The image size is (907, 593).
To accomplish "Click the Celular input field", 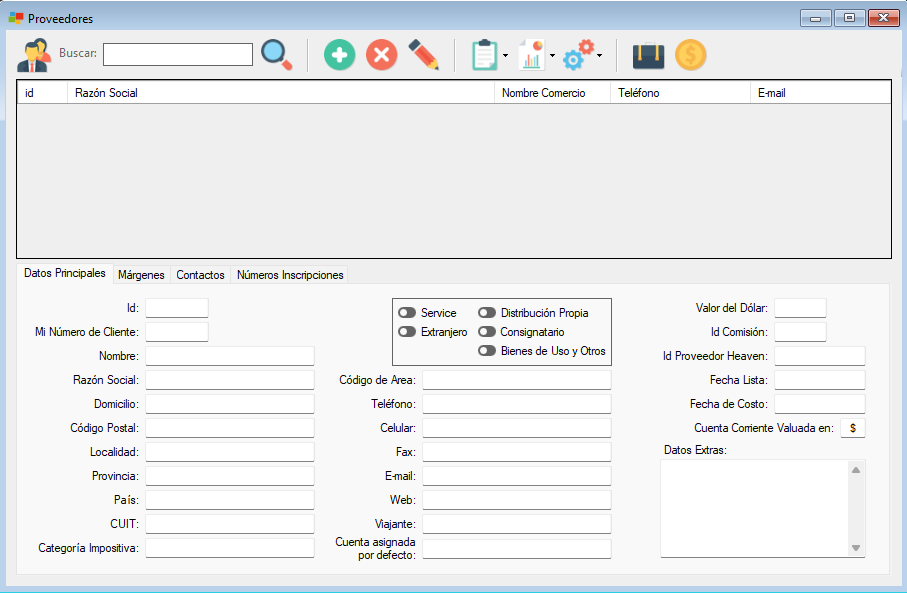I will coord(517,428).
